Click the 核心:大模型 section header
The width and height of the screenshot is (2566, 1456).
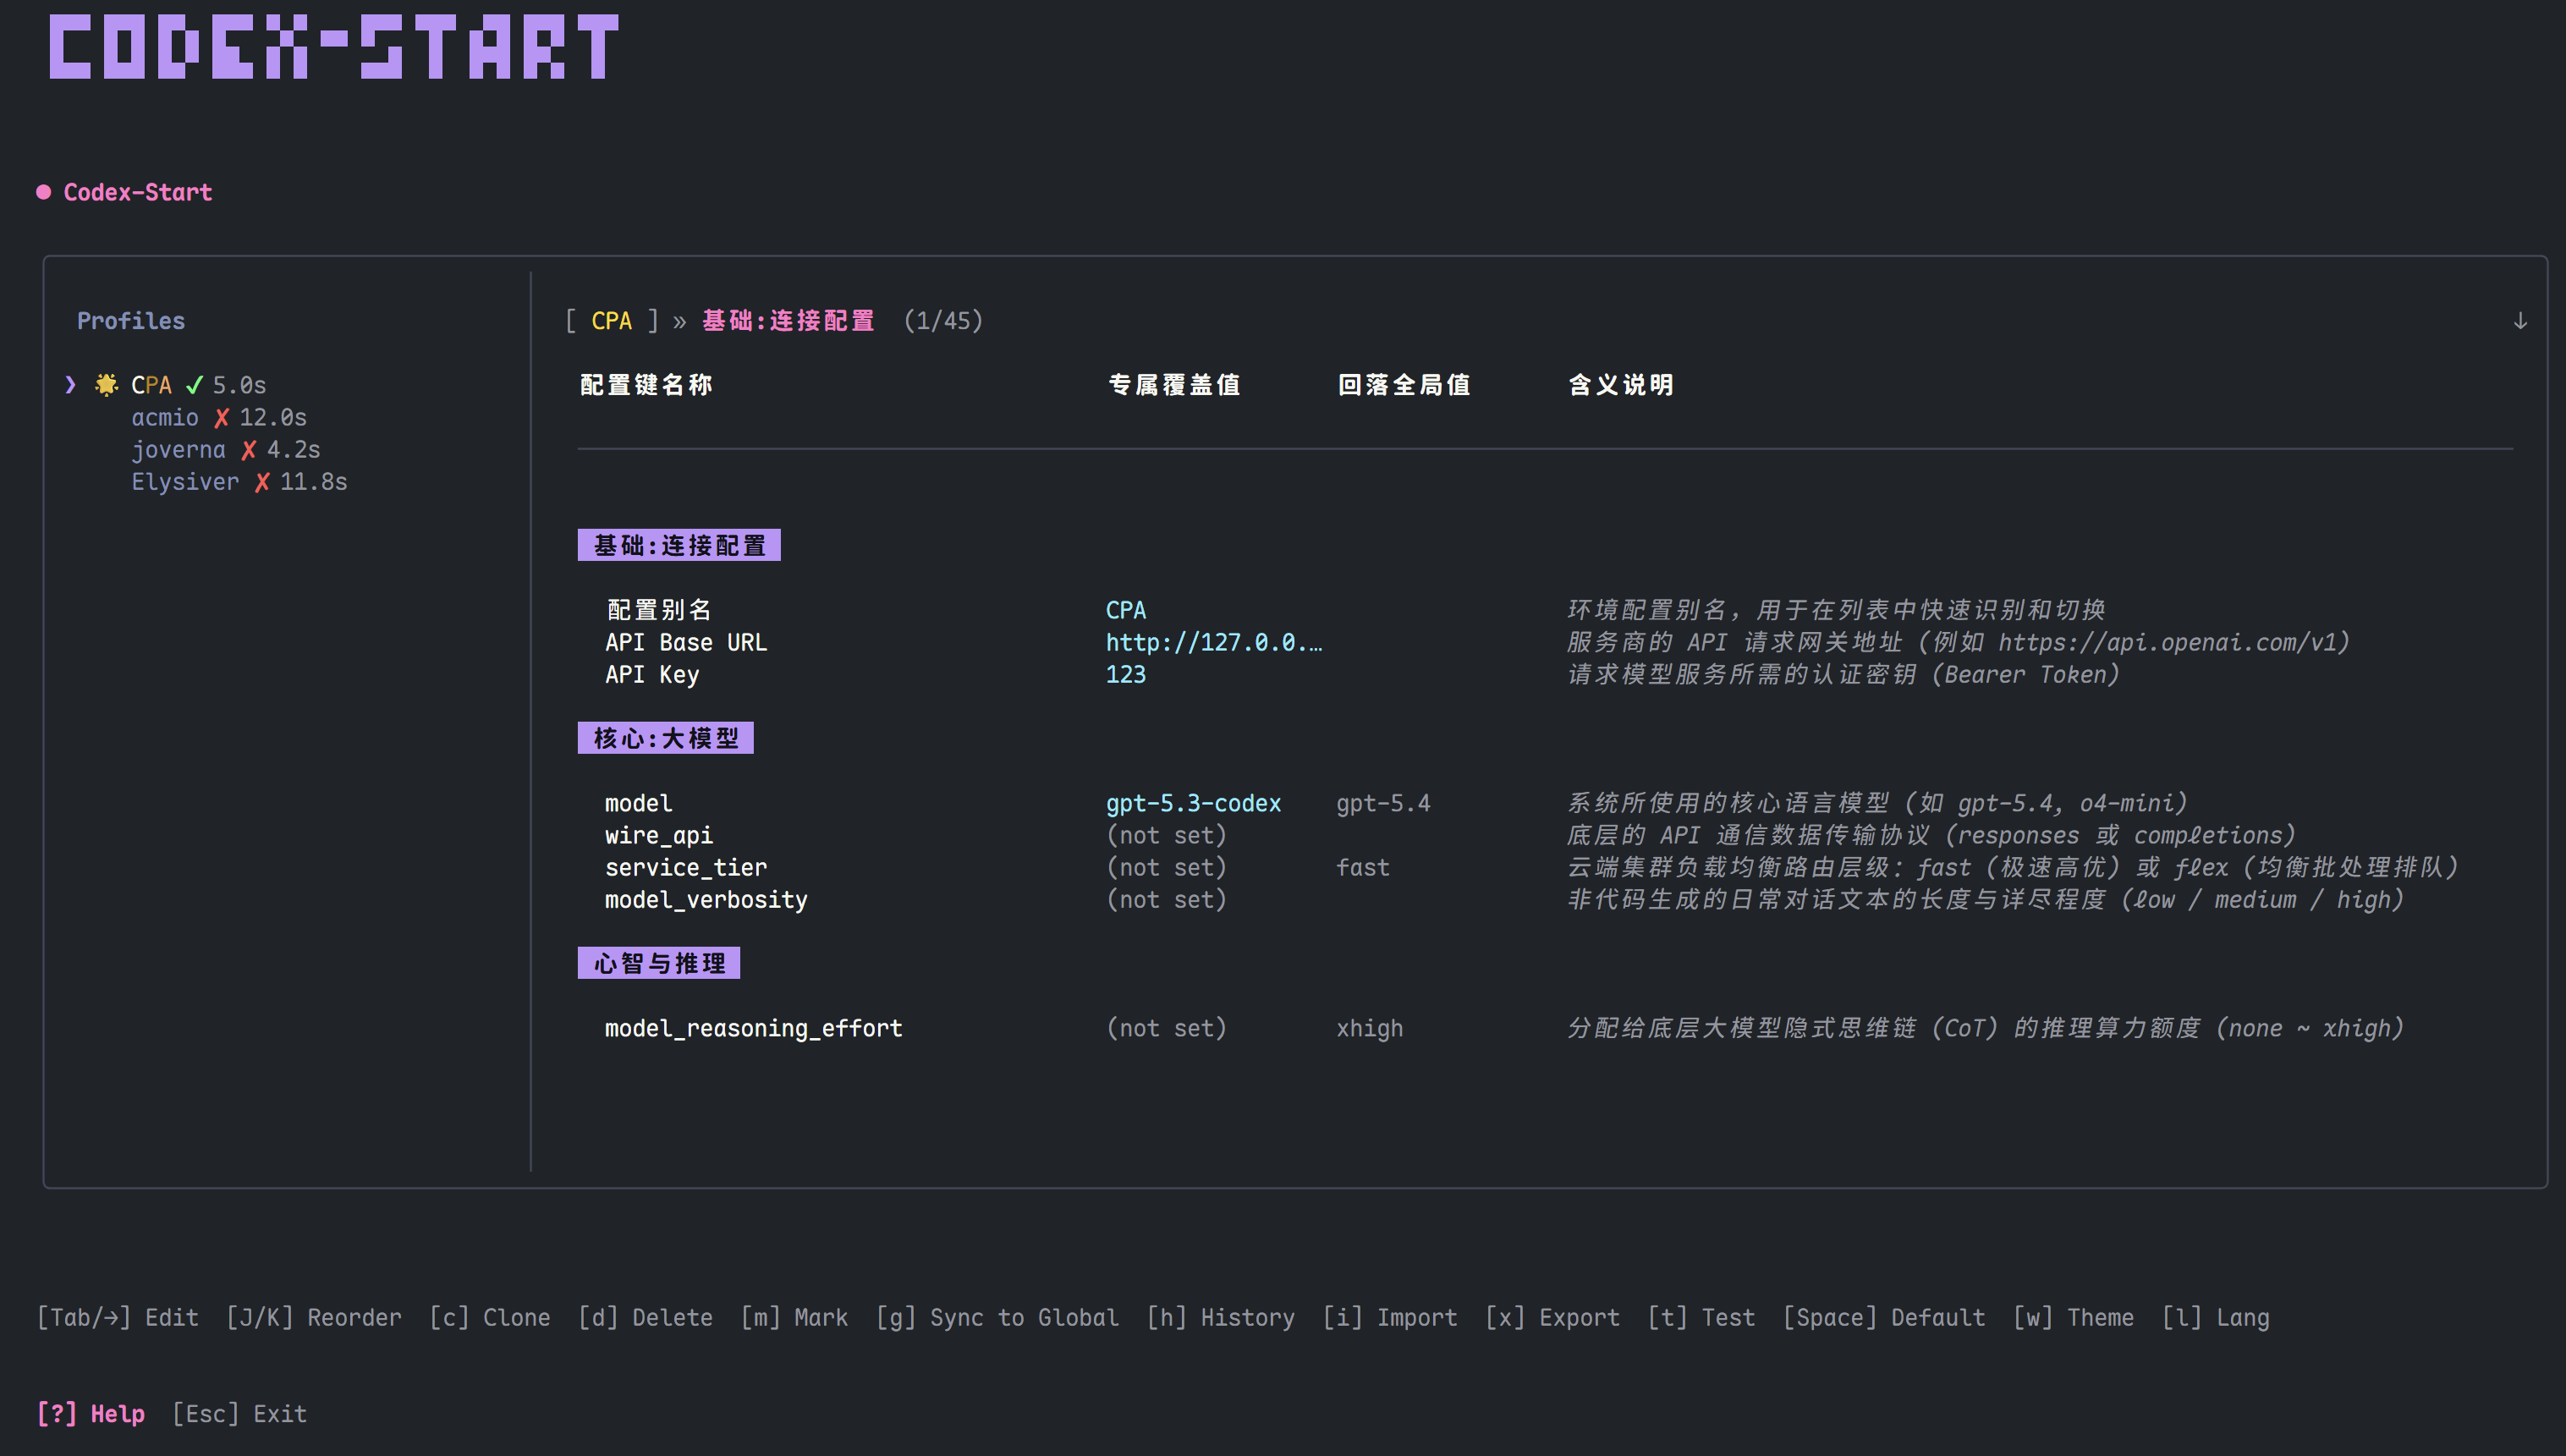[x=666, y=738]
